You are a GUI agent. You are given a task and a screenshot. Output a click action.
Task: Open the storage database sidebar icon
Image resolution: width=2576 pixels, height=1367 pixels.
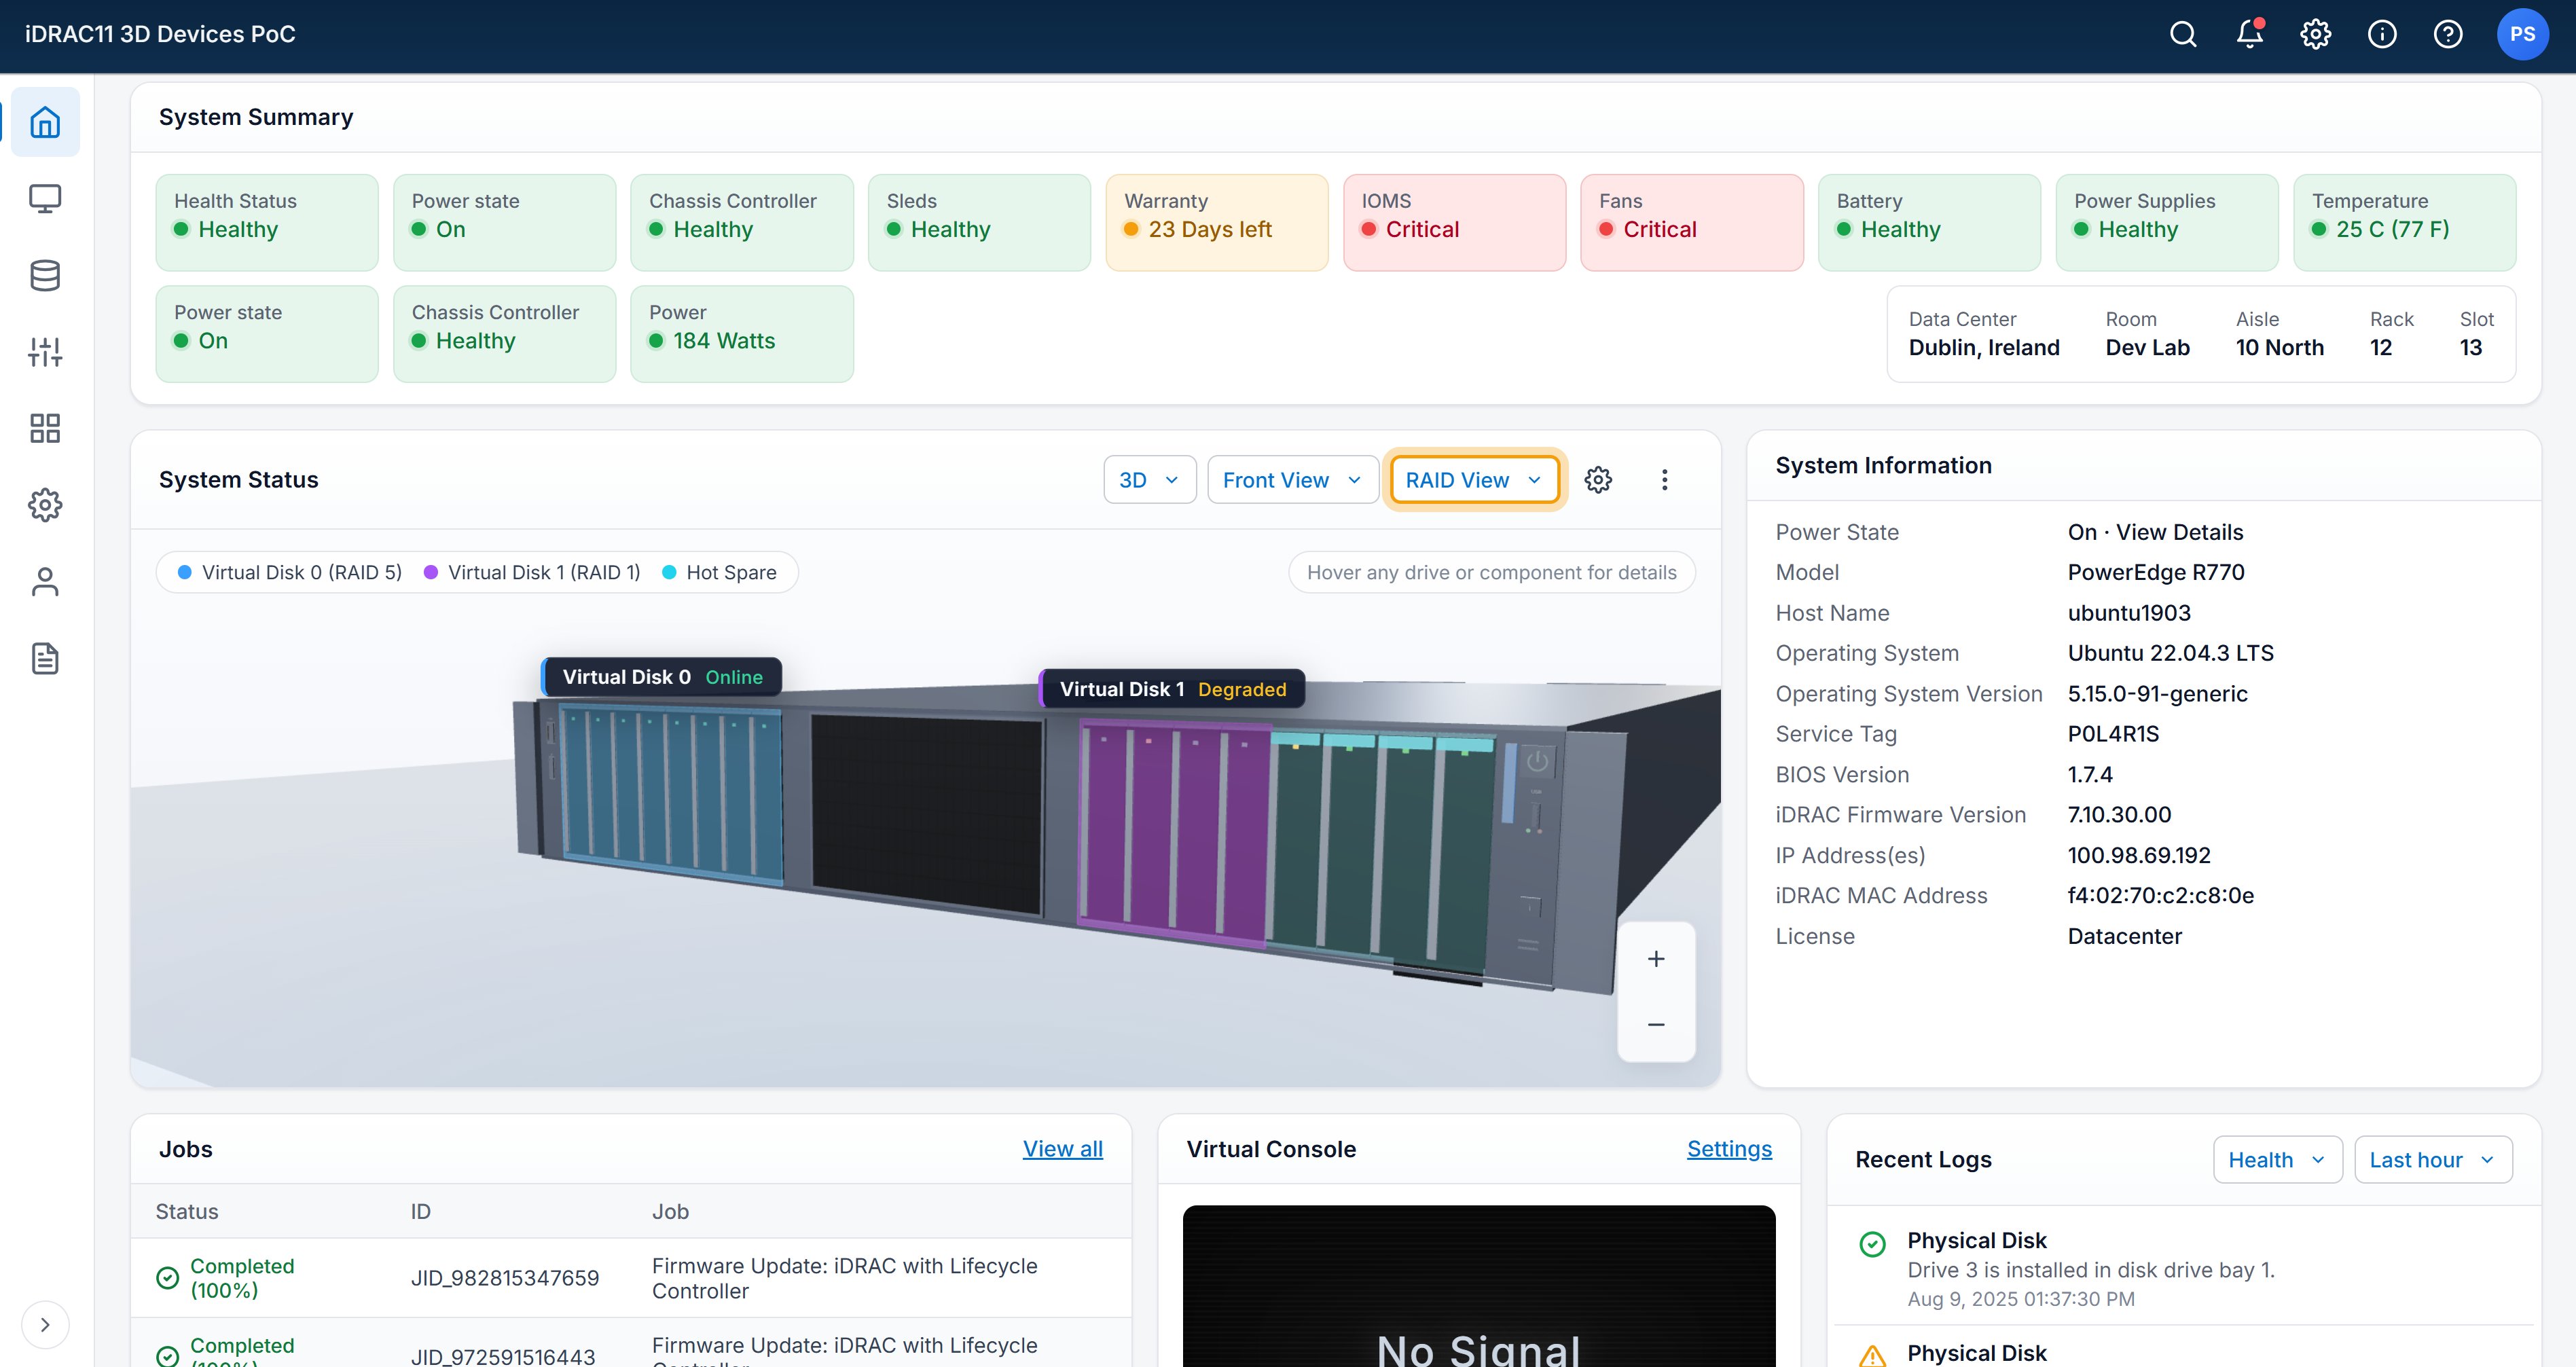[45, 275]
